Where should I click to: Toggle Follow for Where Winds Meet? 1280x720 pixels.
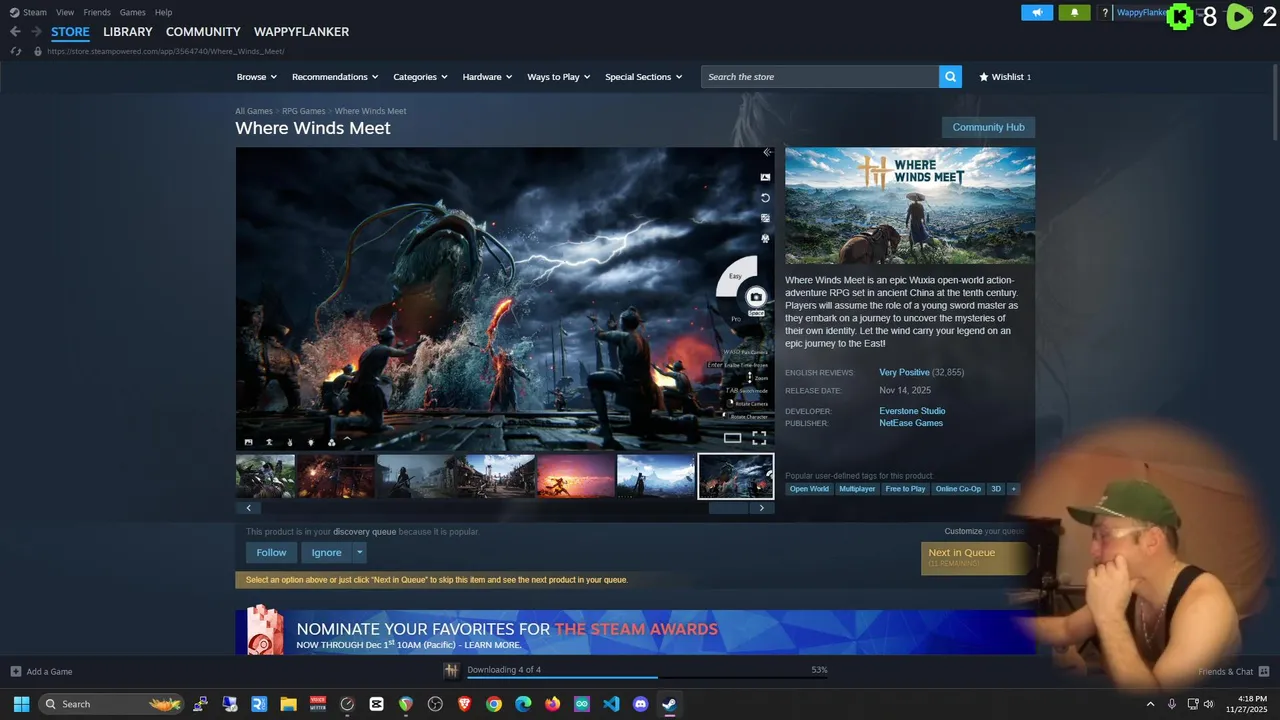(x=271, y=552)
